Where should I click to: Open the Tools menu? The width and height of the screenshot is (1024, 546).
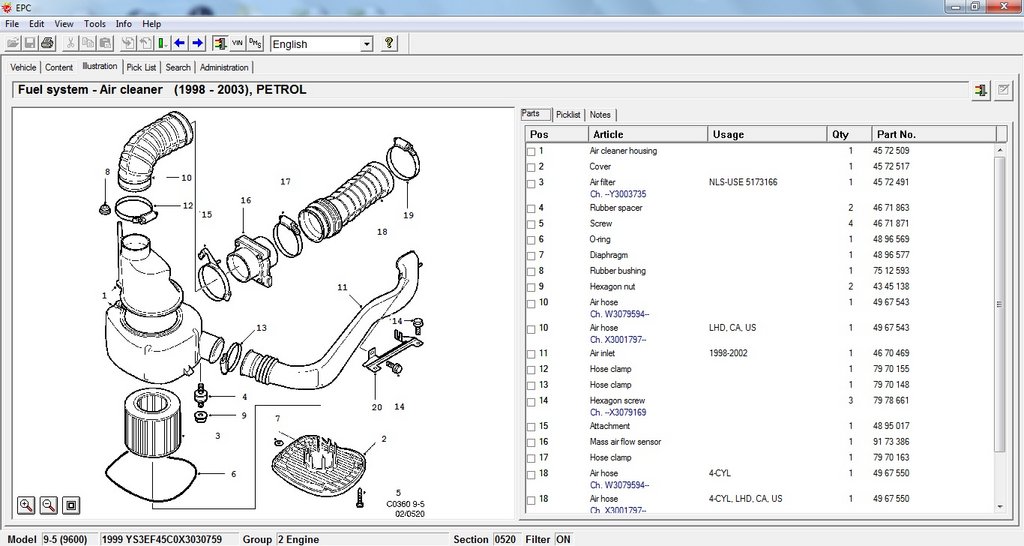coord(95,24)
